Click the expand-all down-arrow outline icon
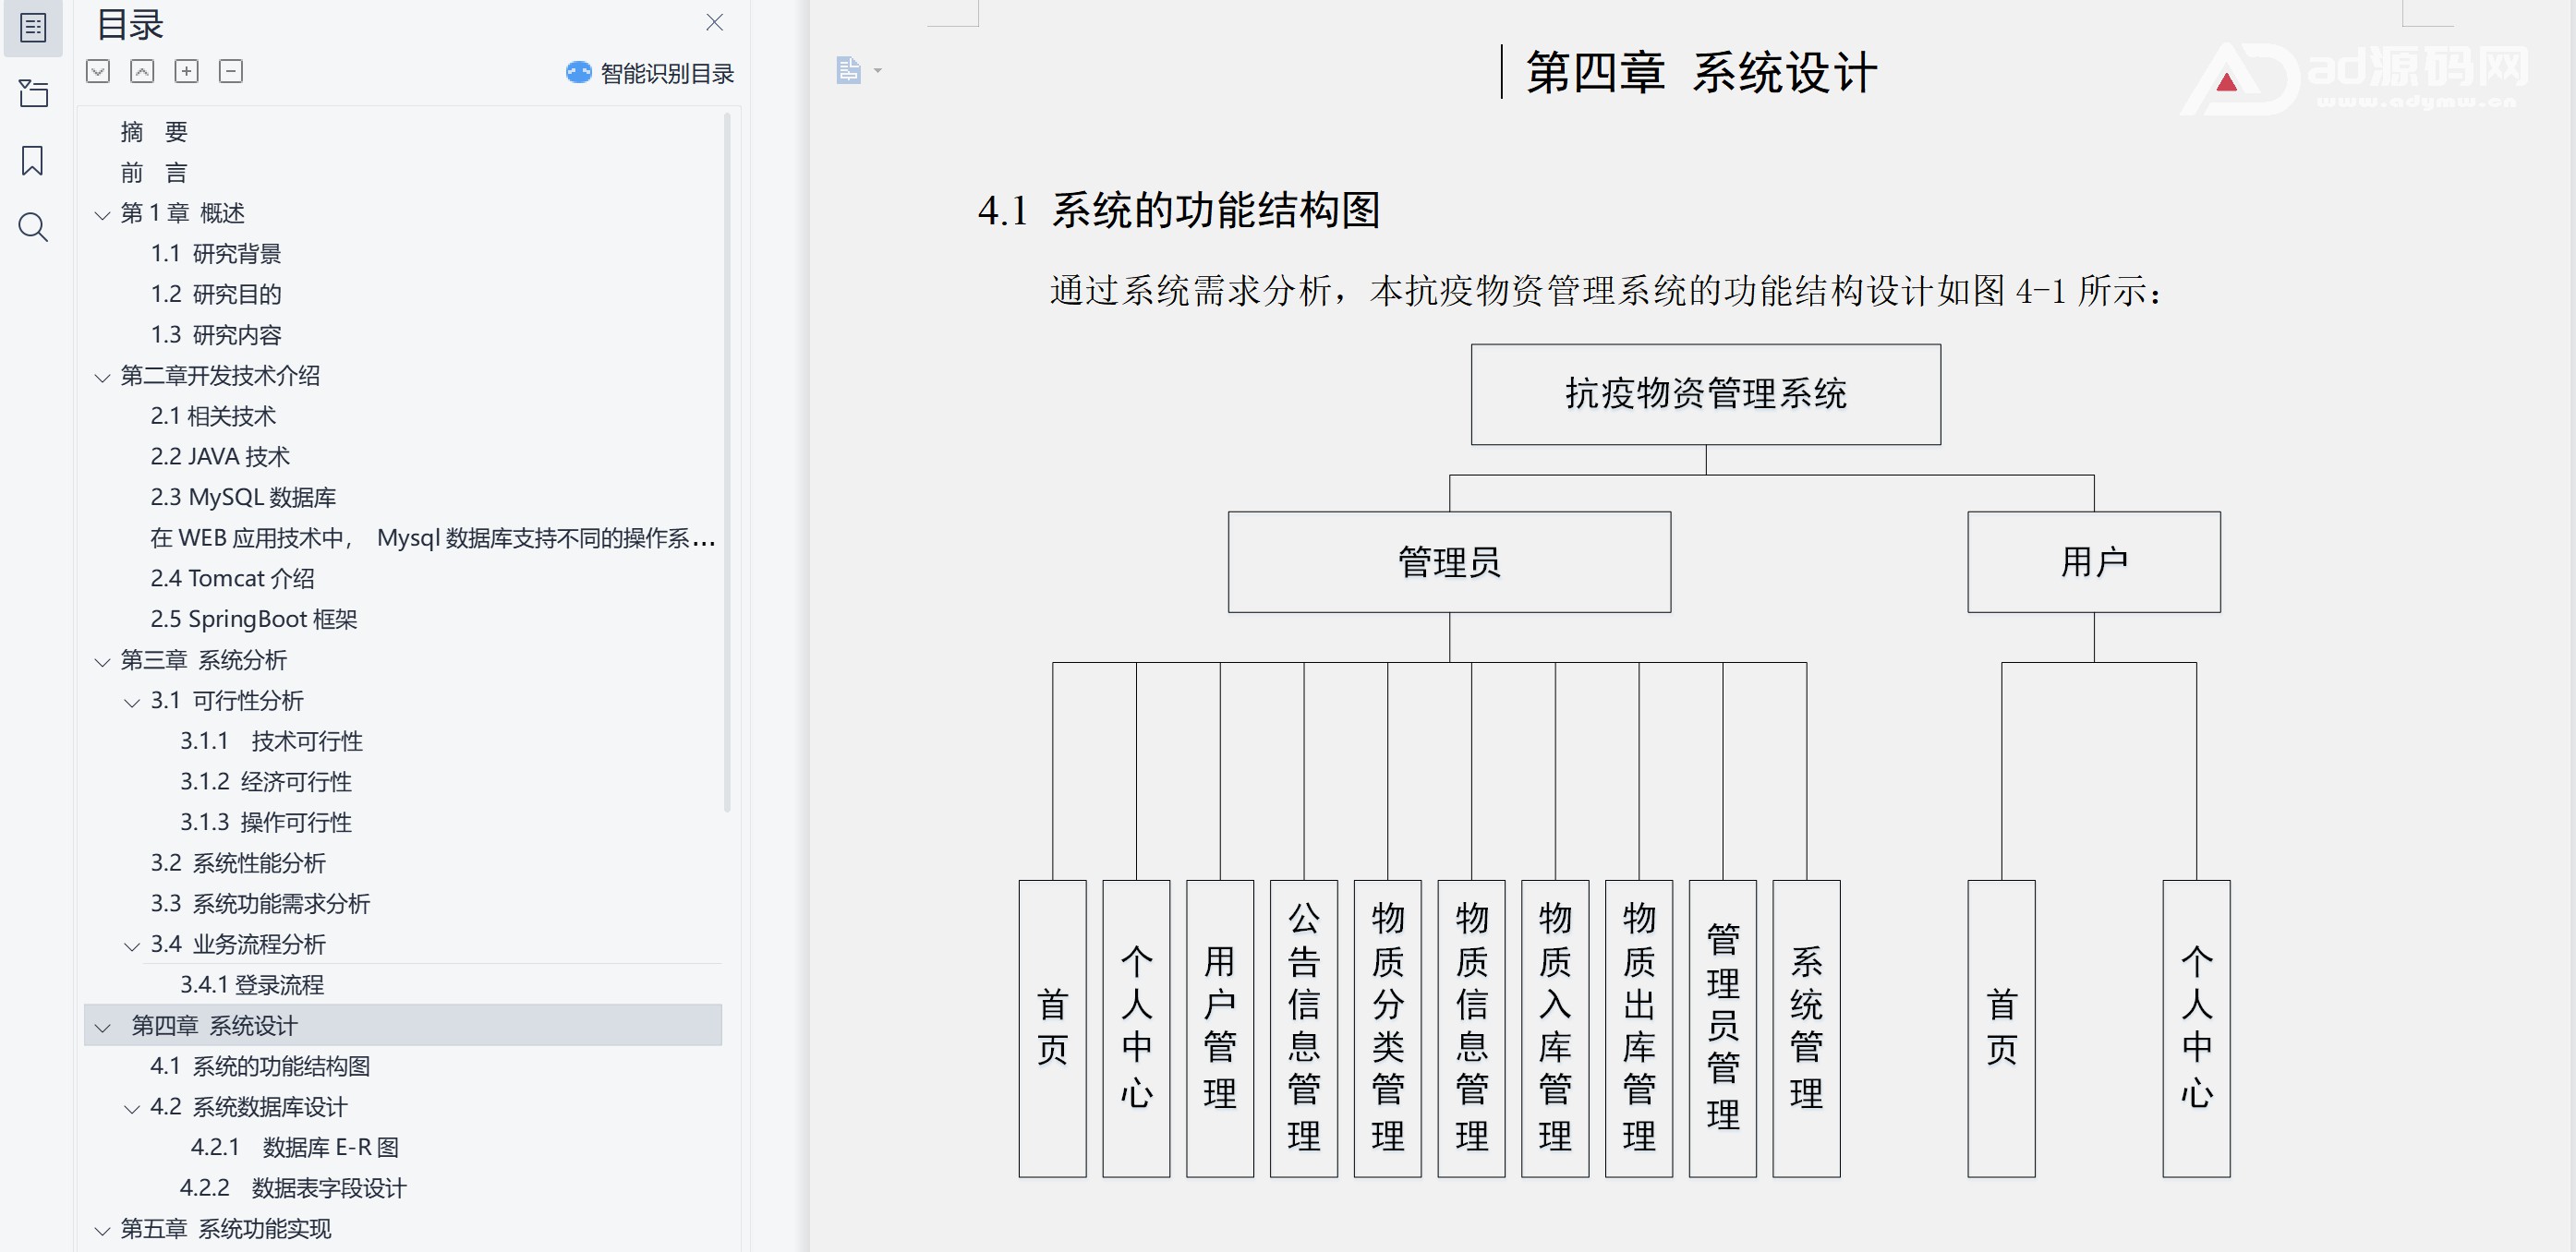The image size is (2576, 1252). [98, 71]
